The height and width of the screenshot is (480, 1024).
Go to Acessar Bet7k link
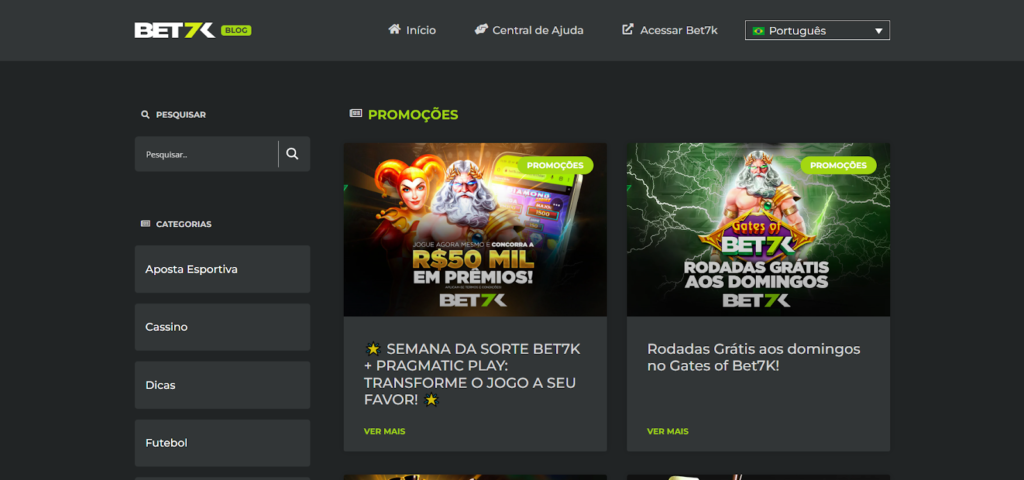coord(679,30)
